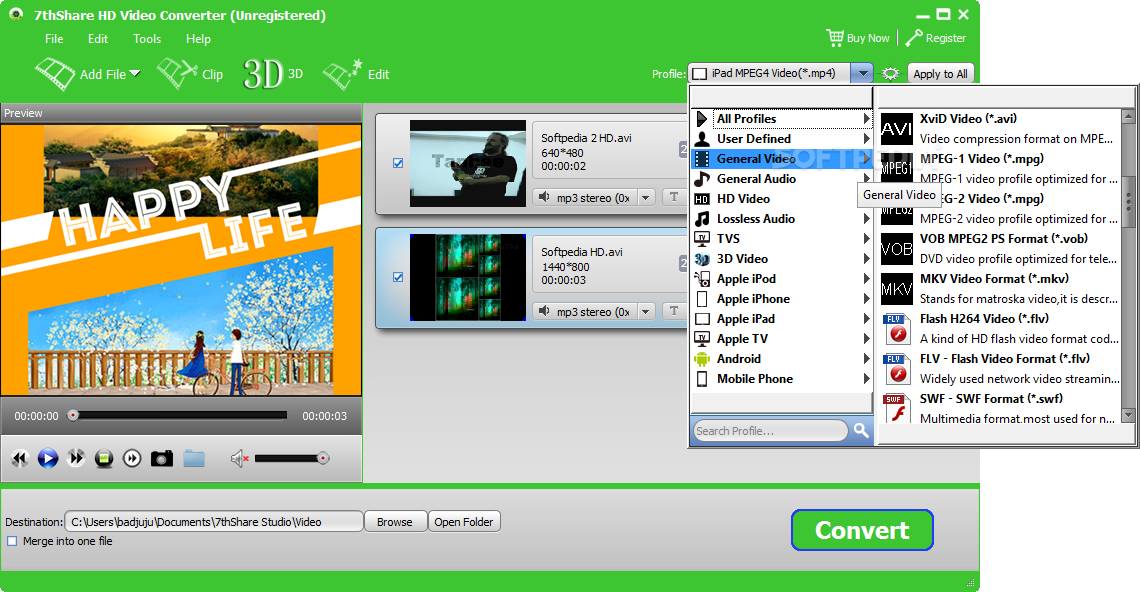Click subtitle T button for Softpedia 2 HD.avi

674,197
